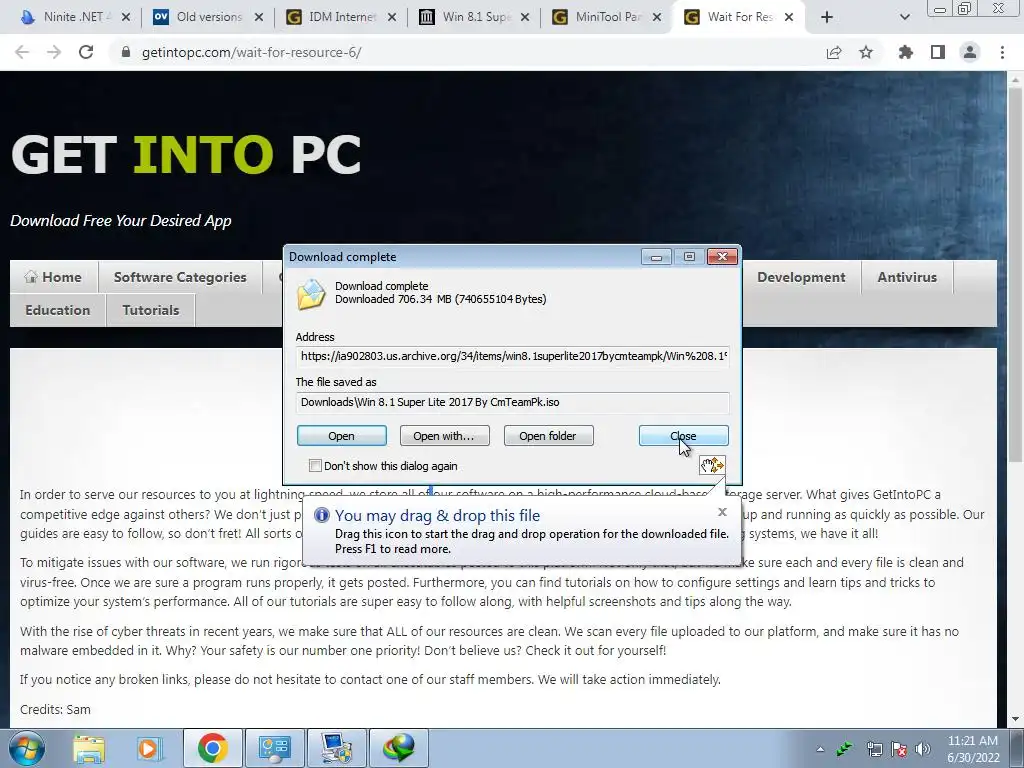Share this page via share icon
Screen dimensions: 1024x768
pyautogui.click(x=834, y=52)
